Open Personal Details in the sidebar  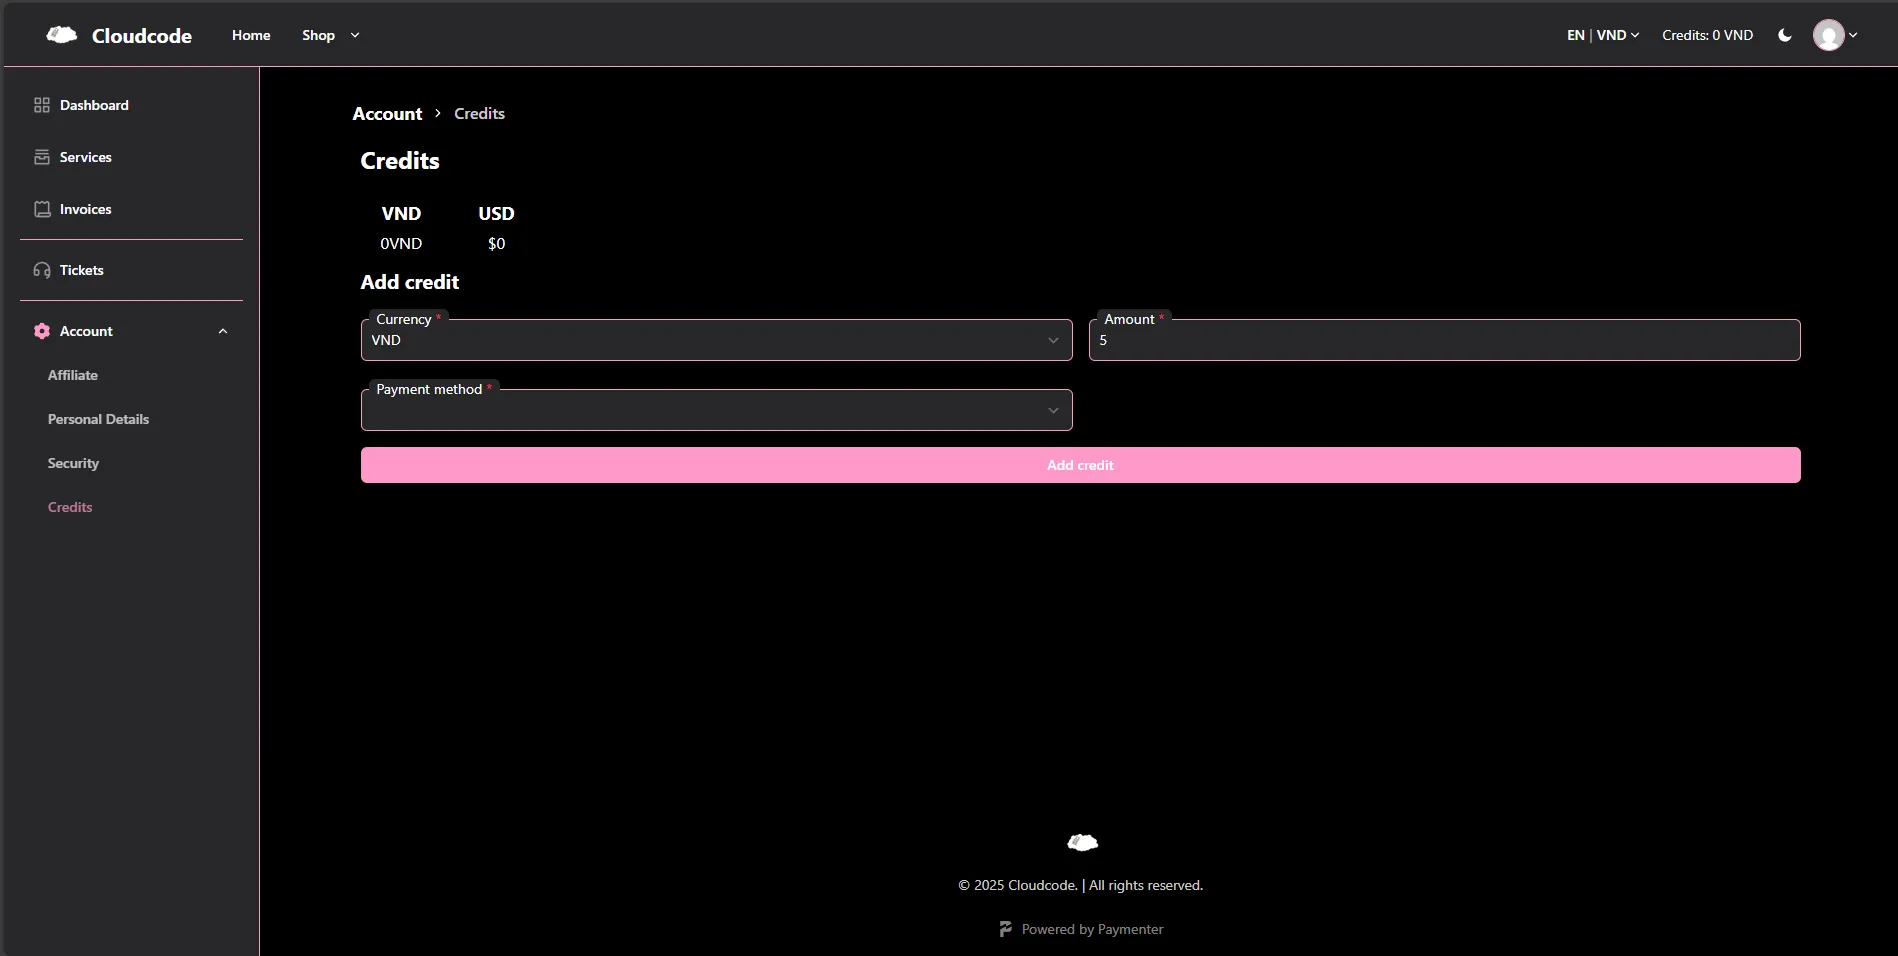coord(98,419)
